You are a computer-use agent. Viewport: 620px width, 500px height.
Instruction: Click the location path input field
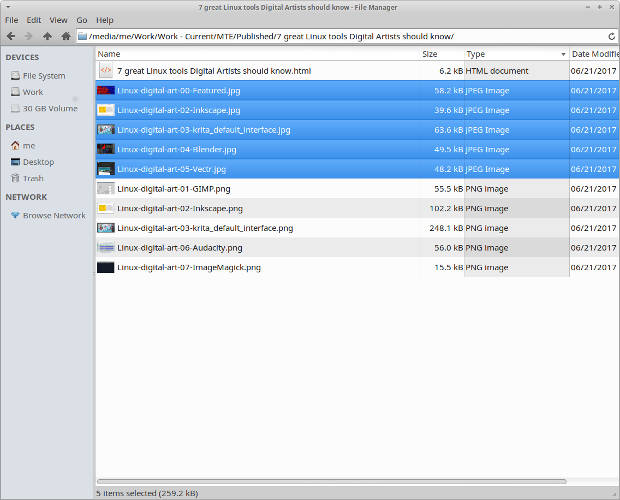[x=342, y=36]
